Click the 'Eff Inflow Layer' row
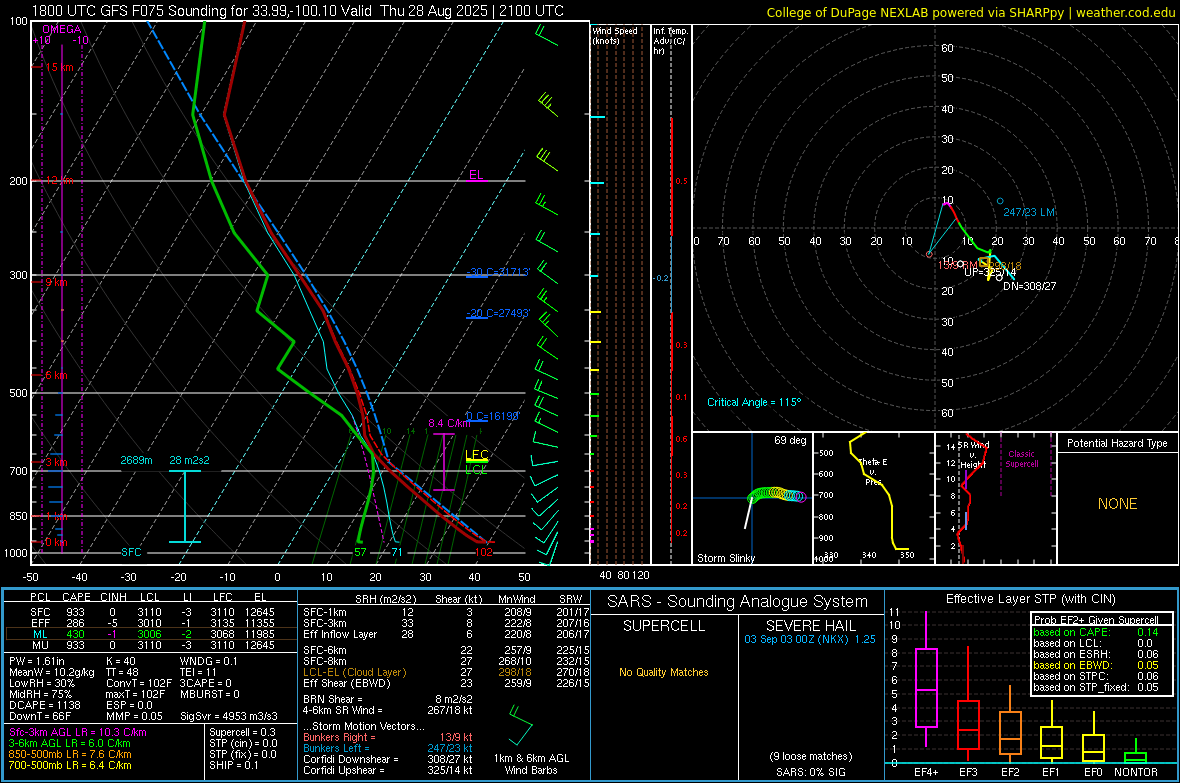The image size is (1180, 783). coord(446,634)
